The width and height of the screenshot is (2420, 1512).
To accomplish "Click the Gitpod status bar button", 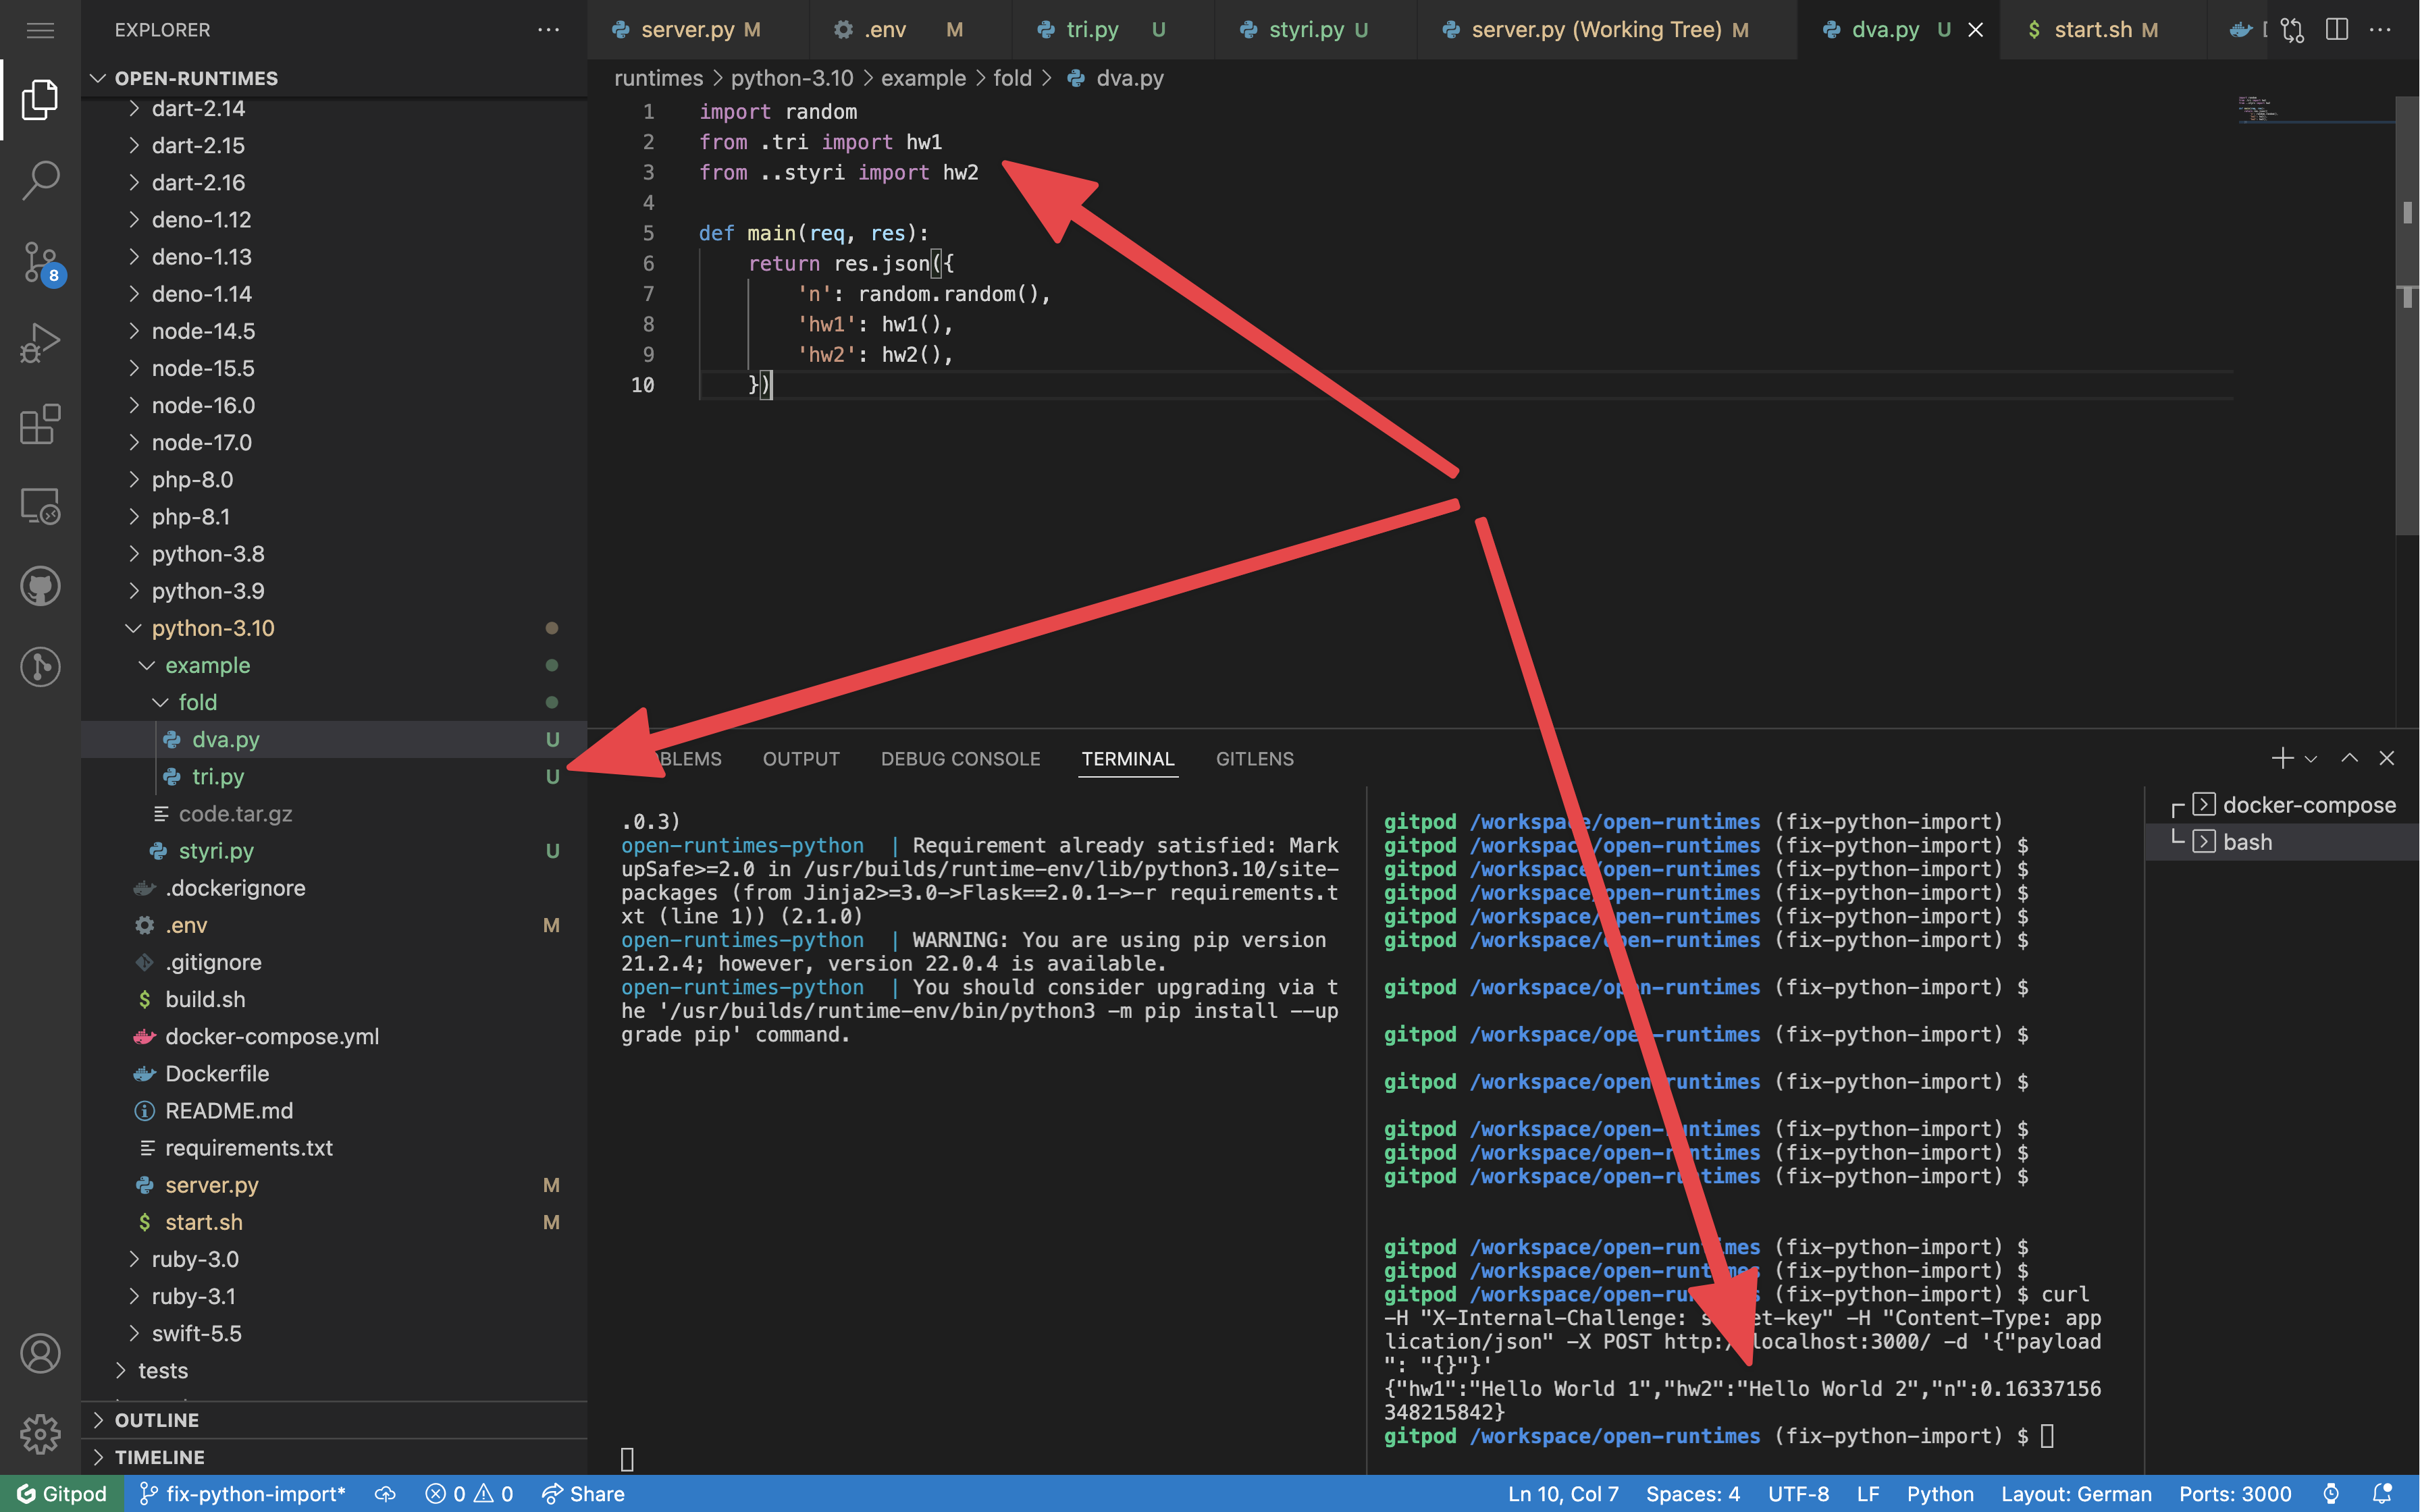I will coord(62,1494).
